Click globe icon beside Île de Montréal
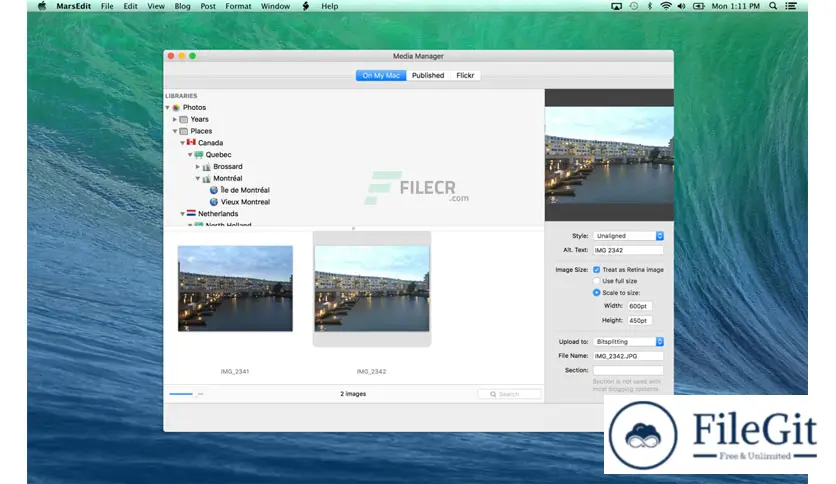The width and height of the screenshot is (836, 484). (x=214, y=190)
